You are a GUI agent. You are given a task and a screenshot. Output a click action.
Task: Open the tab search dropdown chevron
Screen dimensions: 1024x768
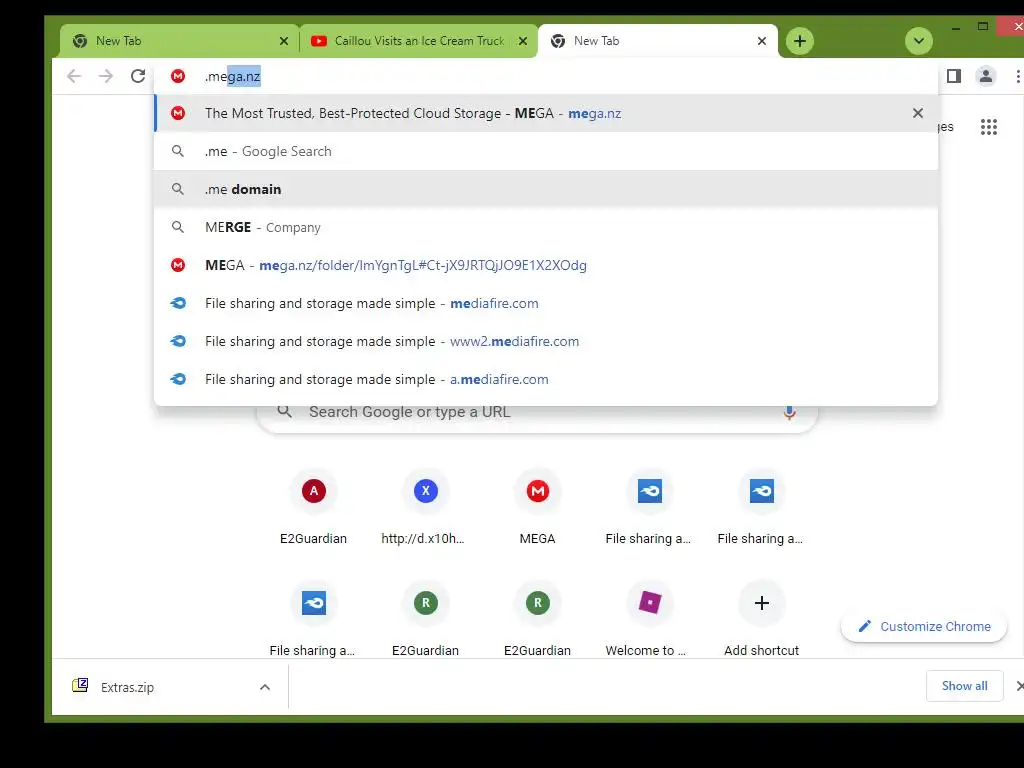click(919, 41)
